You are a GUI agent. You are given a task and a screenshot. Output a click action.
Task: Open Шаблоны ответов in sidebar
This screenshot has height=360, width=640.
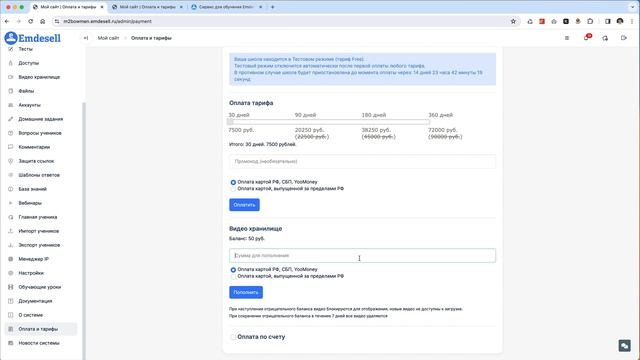pos(40,175)
